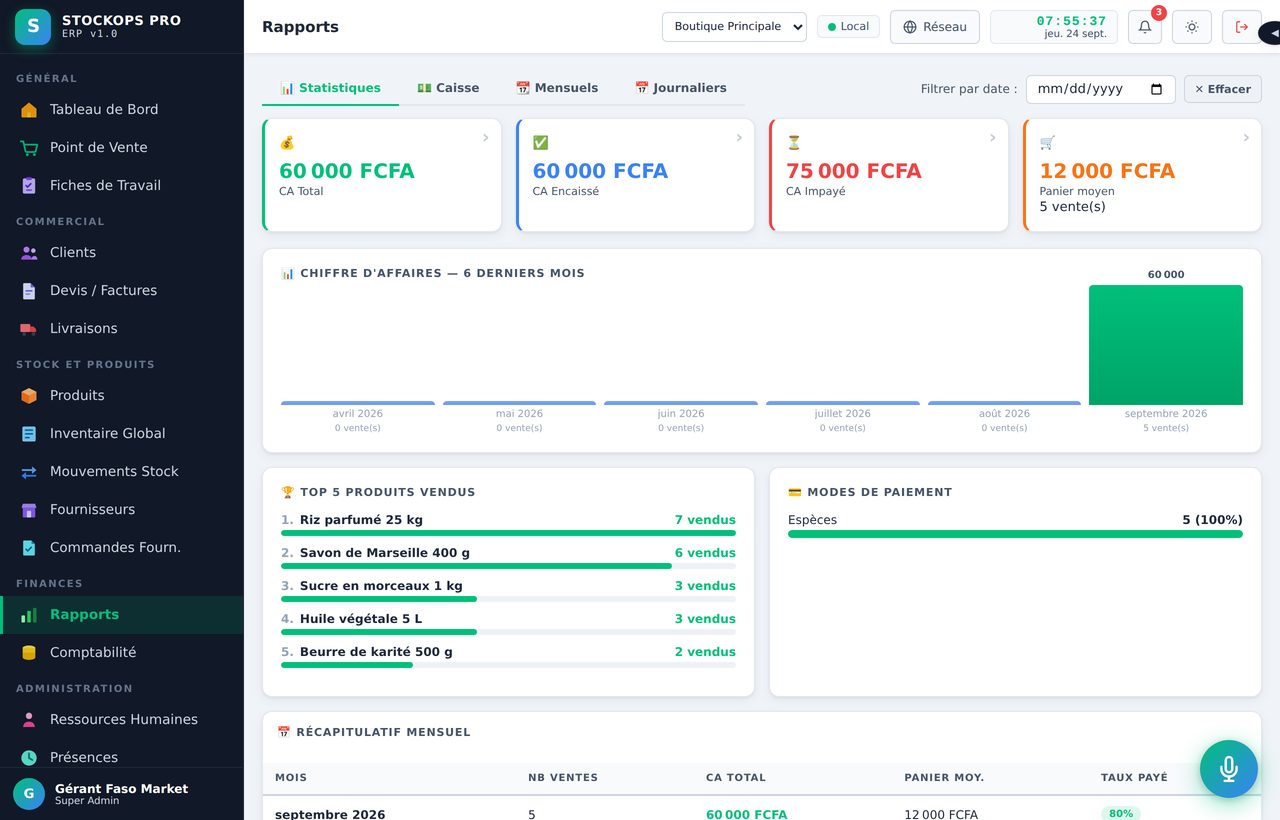The height and width of the screenshot is (820, 1280).
Task: Open the Boutique Principale store dropdown
Action: pyautogui.click(x=734, y=27)
